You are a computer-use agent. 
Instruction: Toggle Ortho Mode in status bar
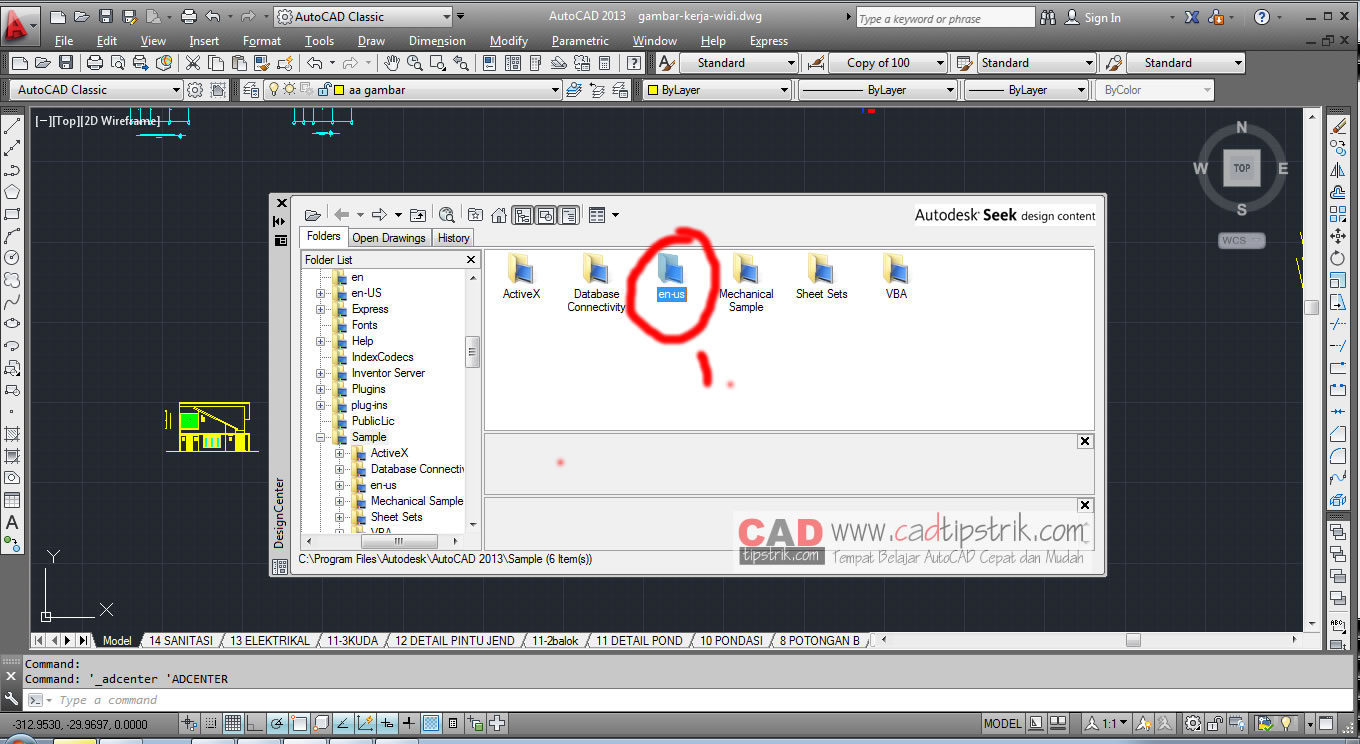[254, 723]
